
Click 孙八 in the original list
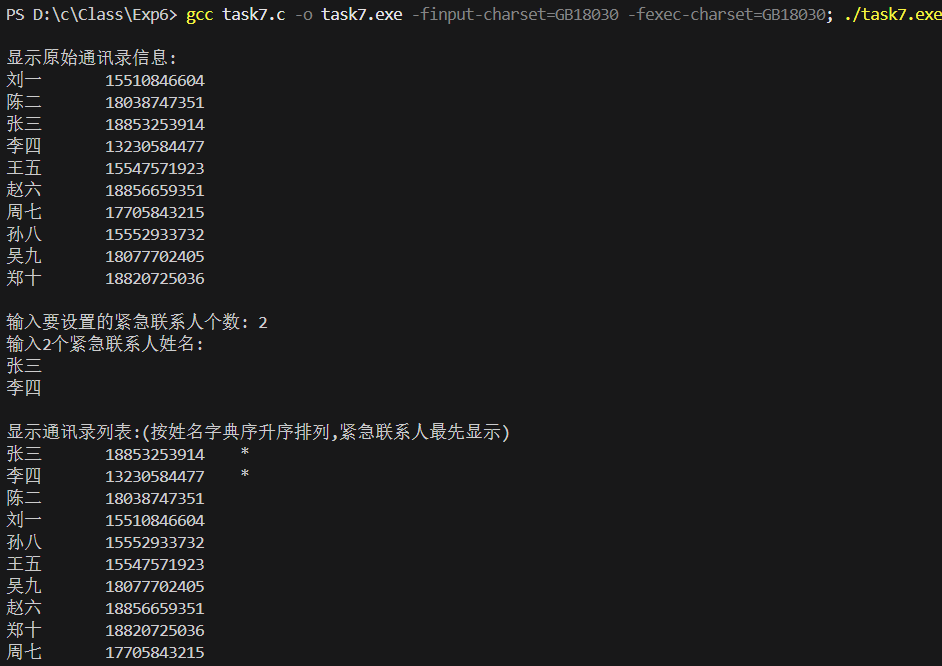coord(24,234)
